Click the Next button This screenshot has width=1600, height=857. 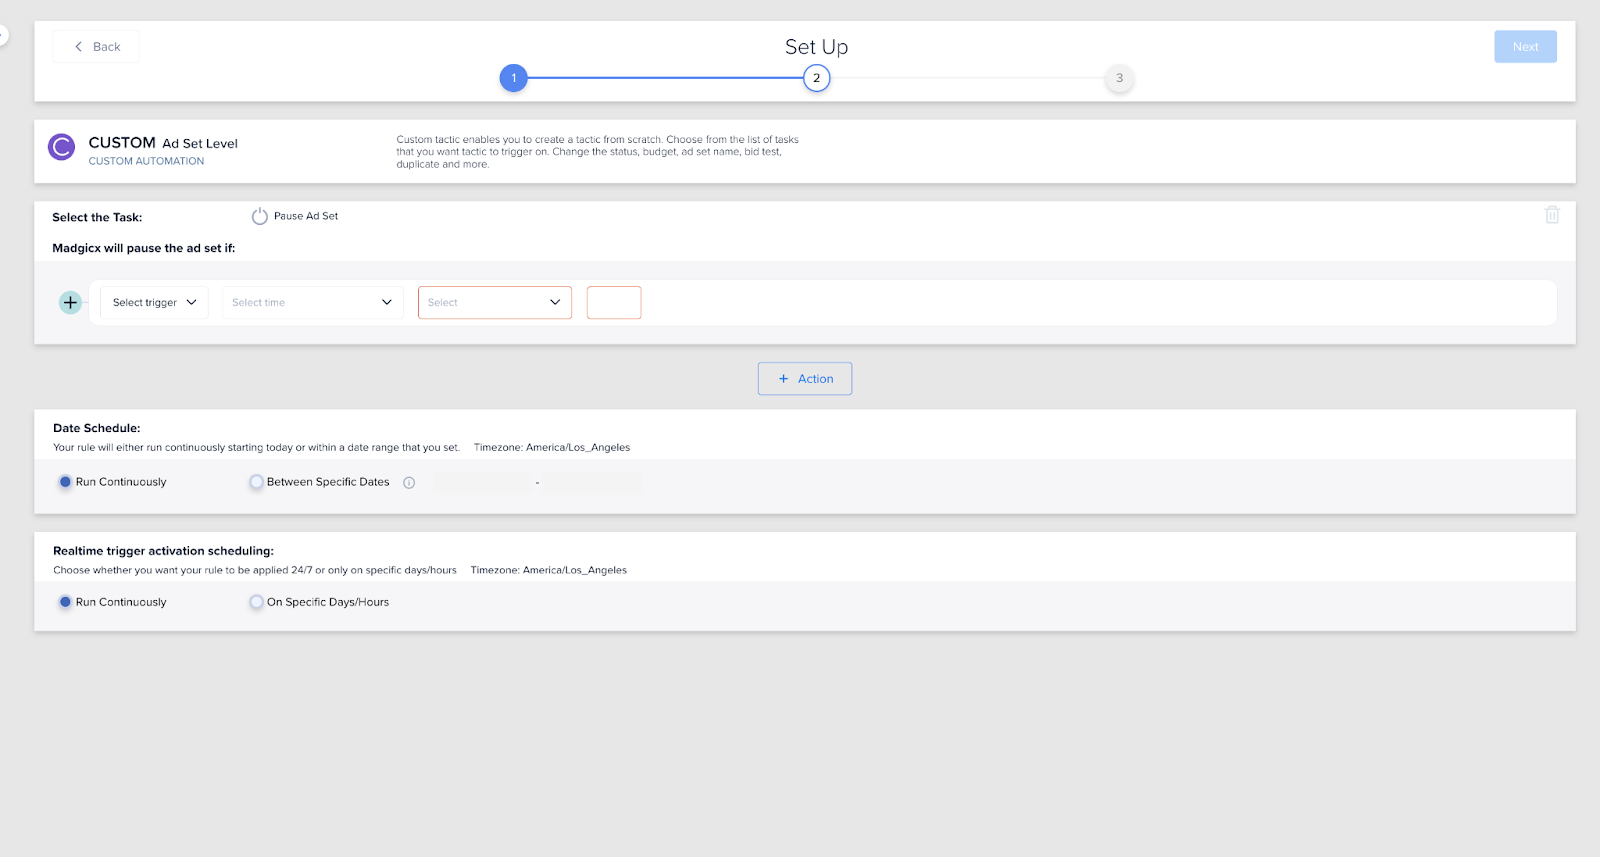(1525, 47)
